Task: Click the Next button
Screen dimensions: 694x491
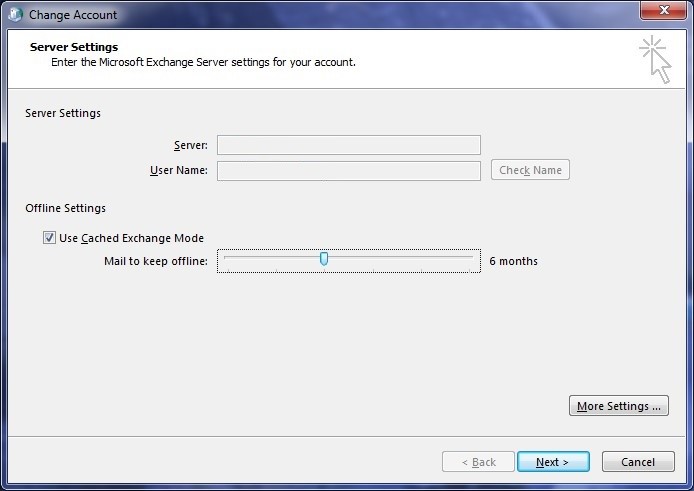Action: [x=553, y=462]
